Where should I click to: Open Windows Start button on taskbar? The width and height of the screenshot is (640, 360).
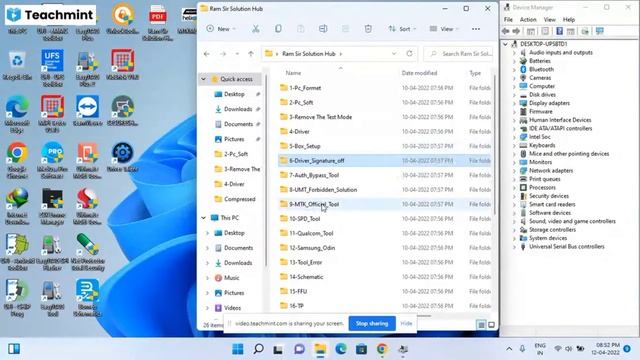pyautogui.click(x=238, y=349)
